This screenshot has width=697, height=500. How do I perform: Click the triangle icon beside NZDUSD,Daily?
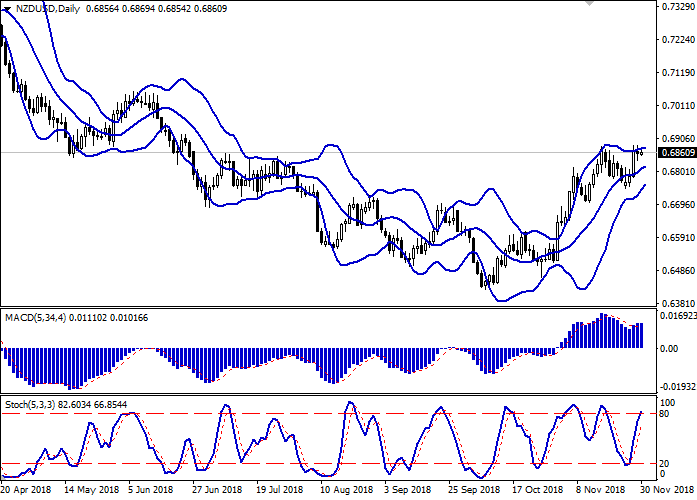8,8
